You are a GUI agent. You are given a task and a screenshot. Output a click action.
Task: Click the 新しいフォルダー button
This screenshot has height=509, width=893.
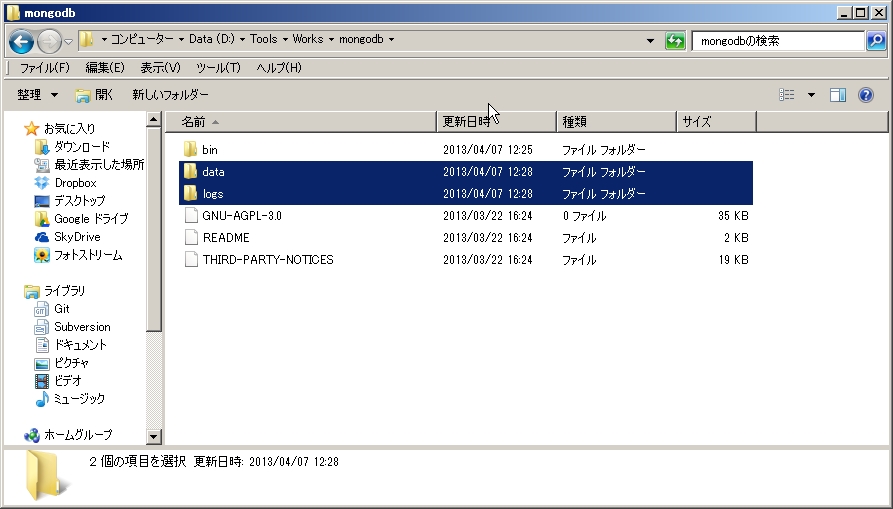[170, 95]
